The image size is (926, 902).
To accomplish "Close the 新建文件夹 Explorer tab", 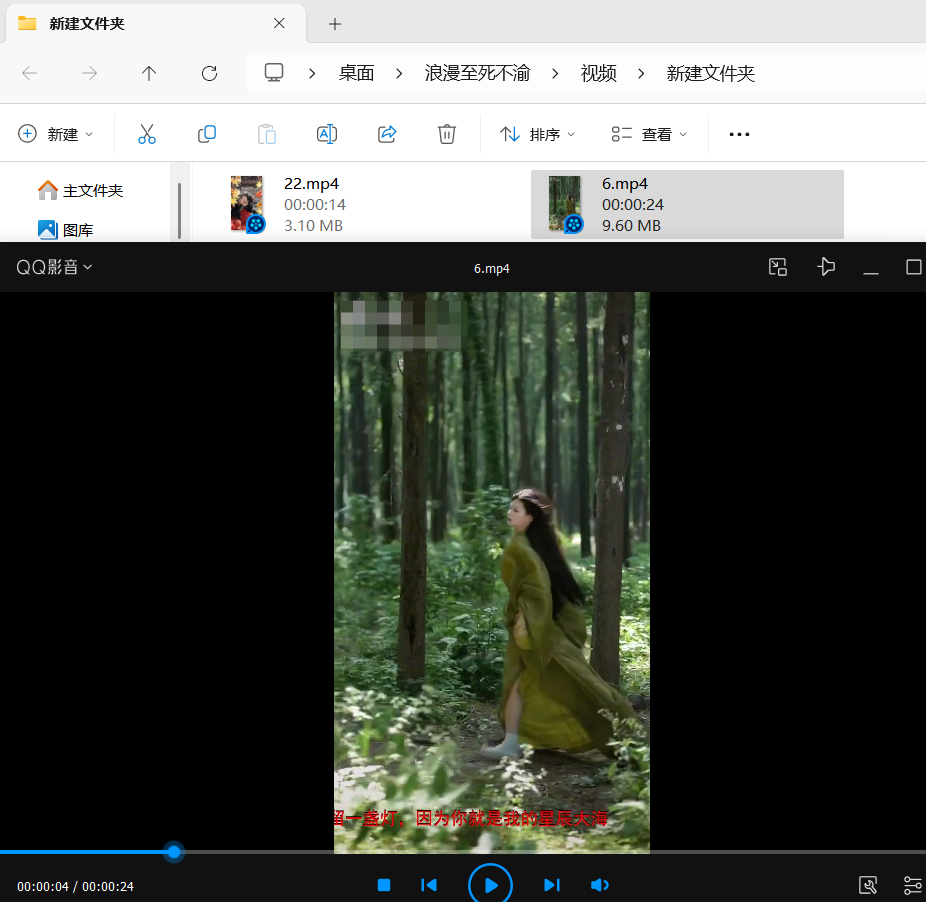I will point(279,23).
